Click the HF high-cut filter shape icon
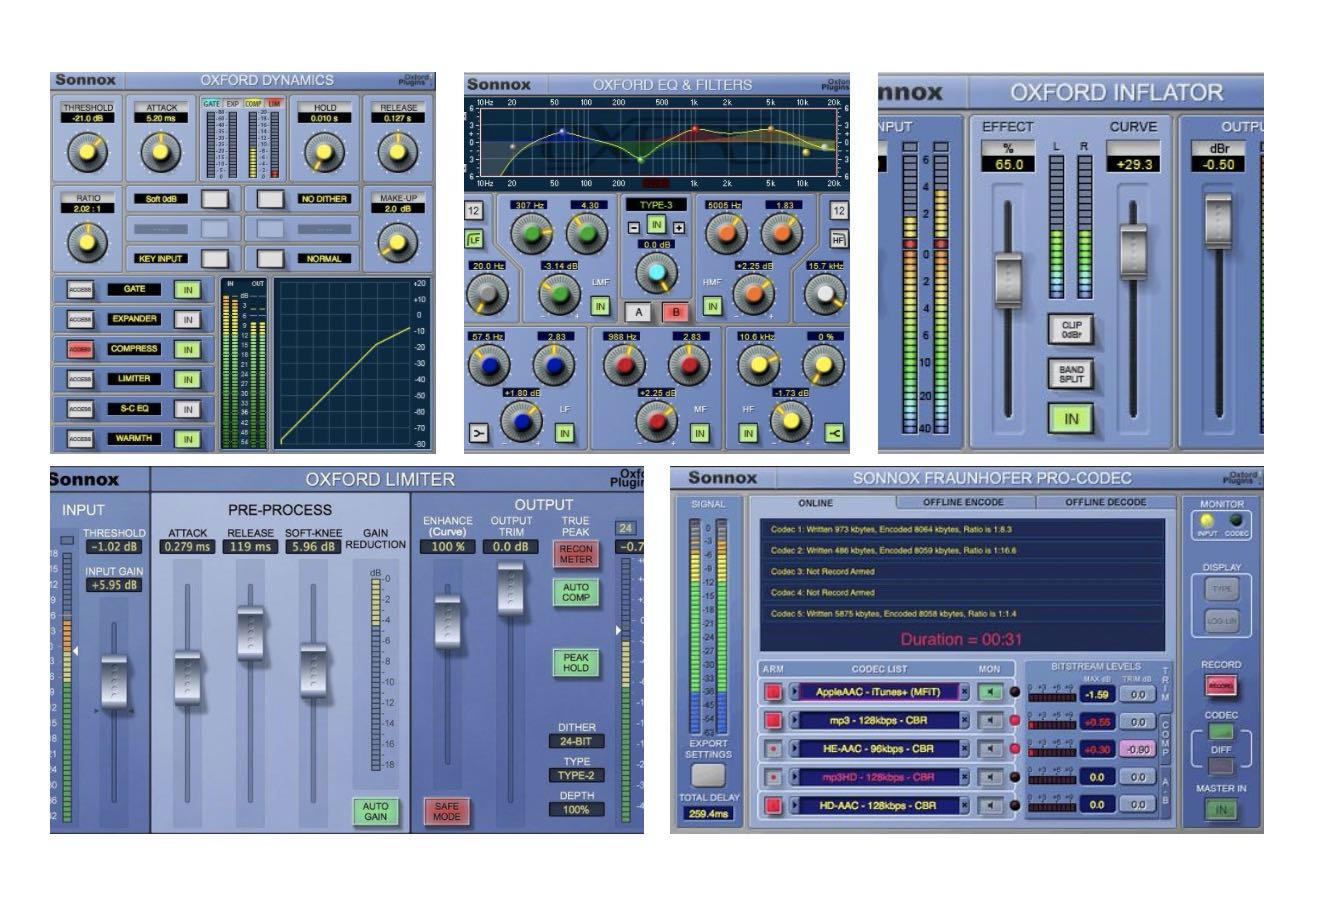The width and height of the screenshot is (1334, 916). [837, 240]
